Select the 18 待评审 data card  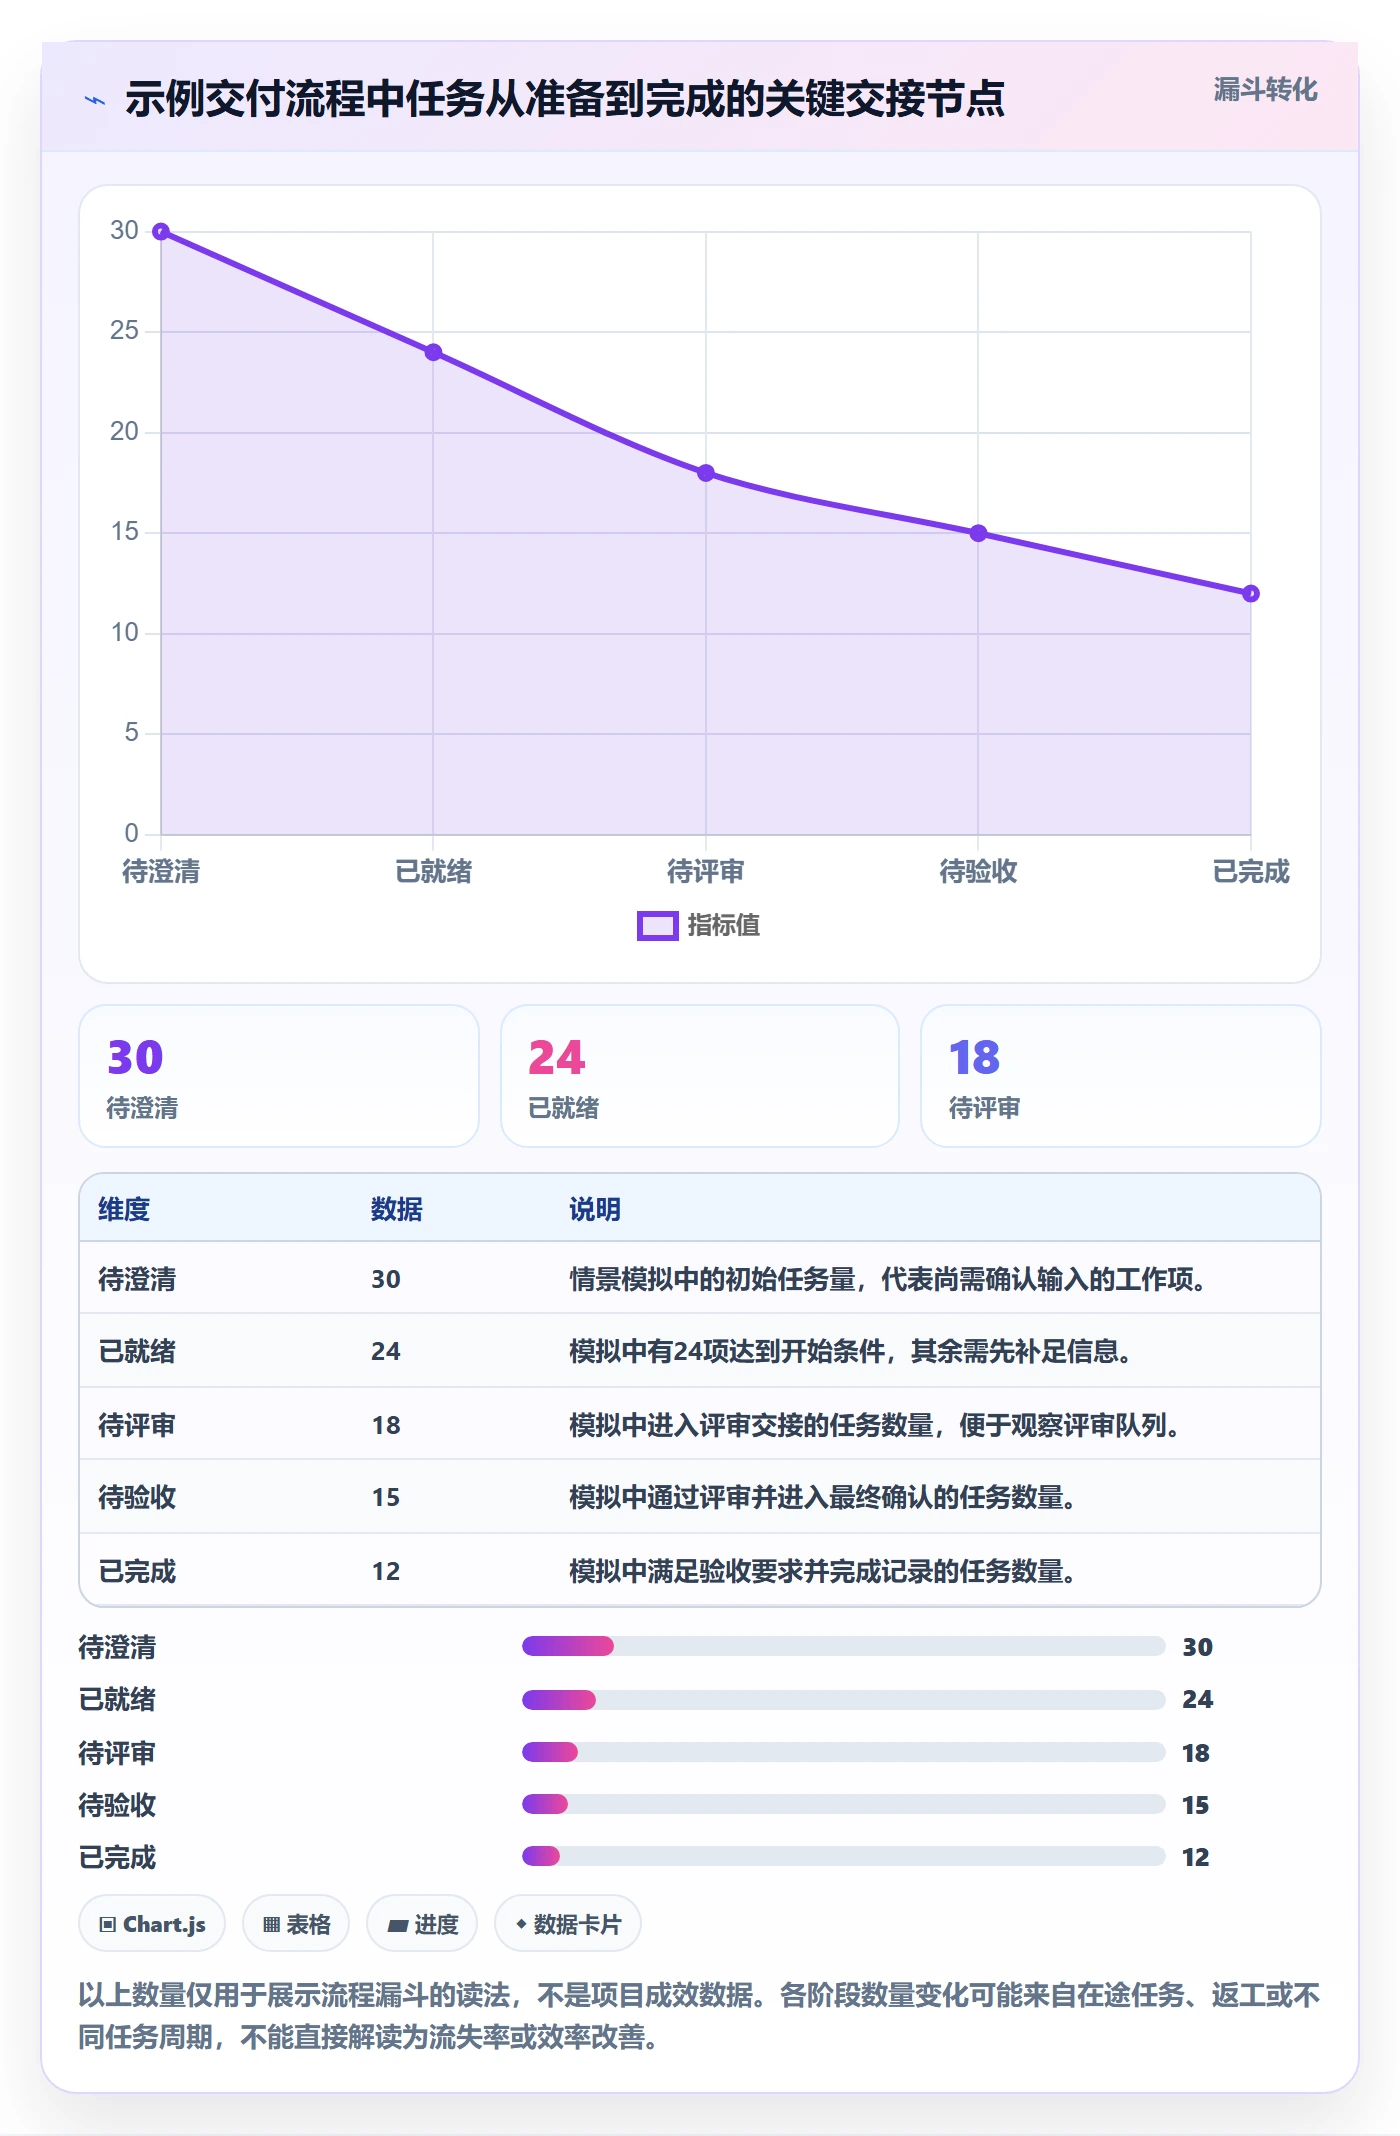pos(1121,1076)
